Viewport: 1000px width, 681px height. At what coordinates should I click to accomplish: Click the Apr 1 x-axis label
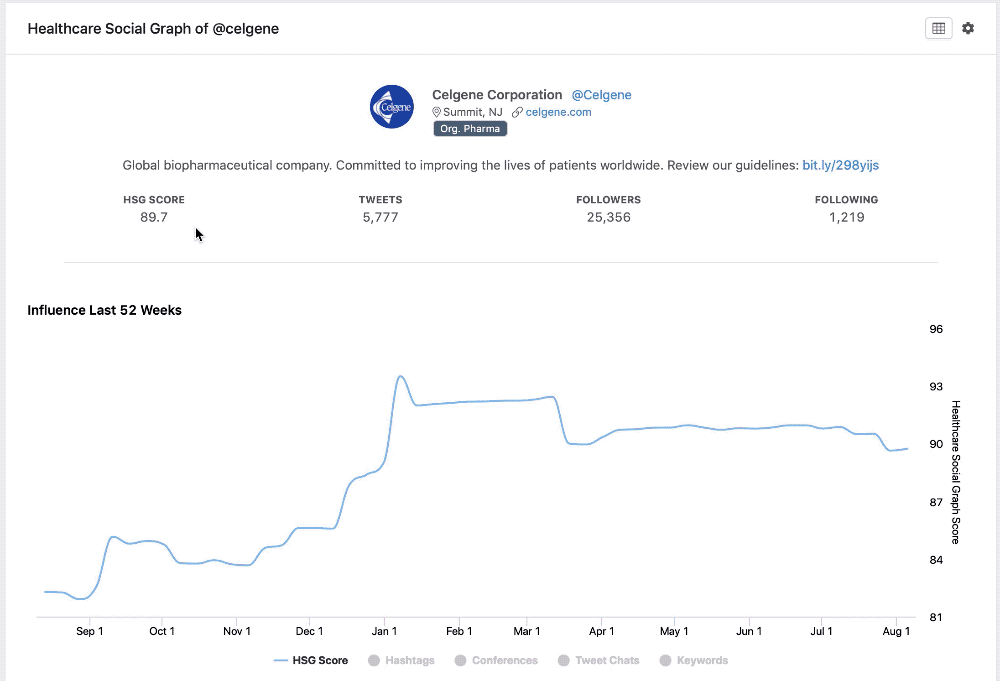point(601,631)
